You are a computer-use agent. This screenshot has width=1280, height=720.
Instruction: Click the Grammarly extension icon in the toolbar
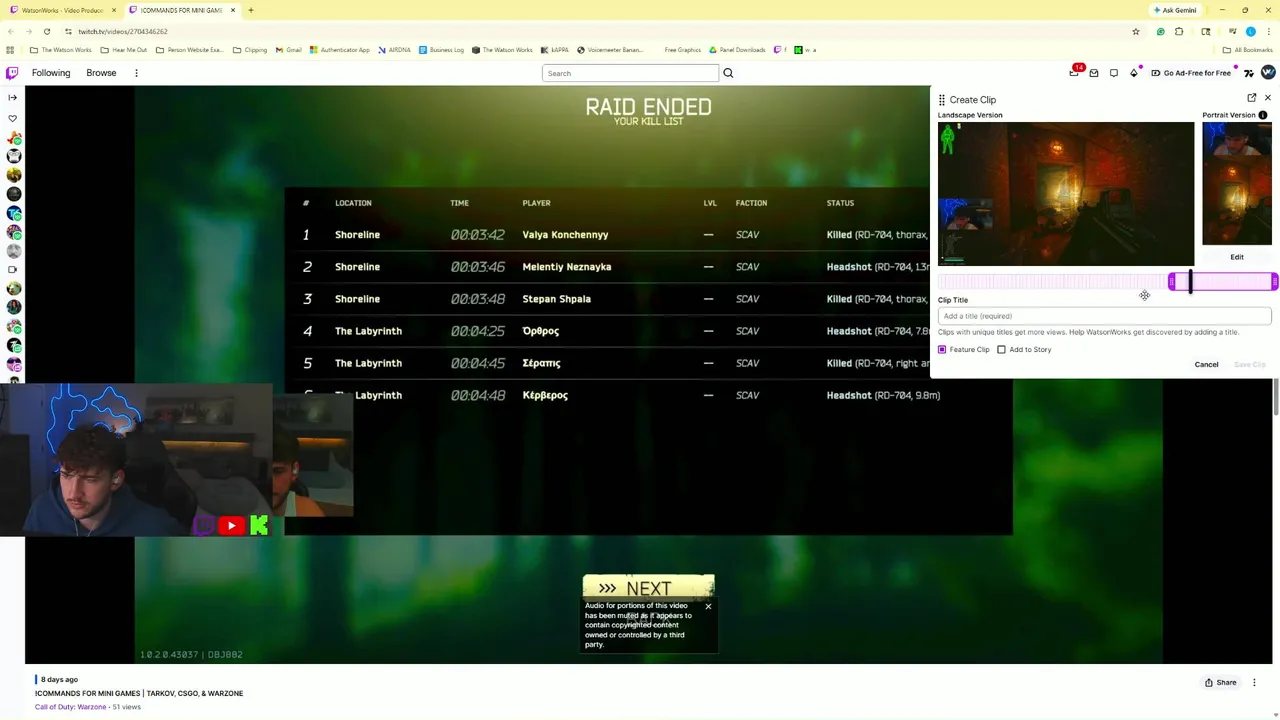click(x=1161, y=31)
